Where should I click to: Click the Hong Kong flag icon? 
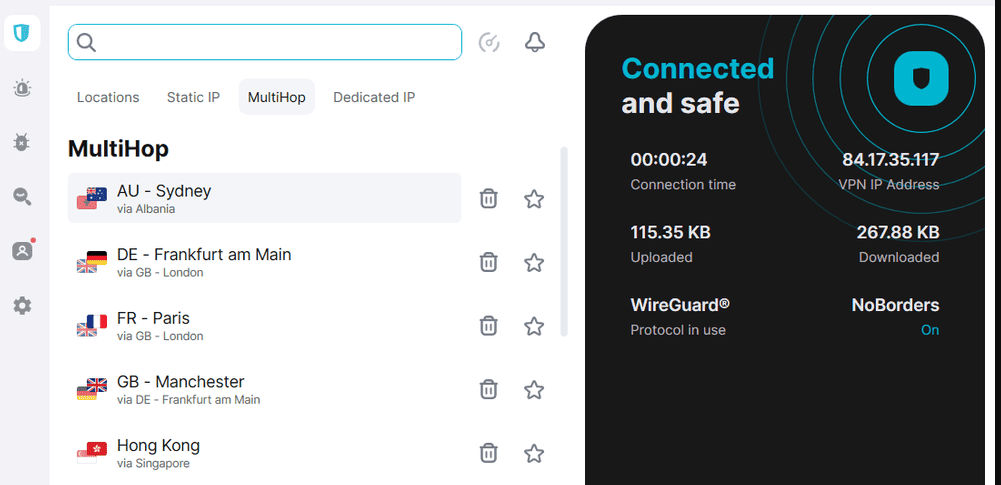coord(92,453)
